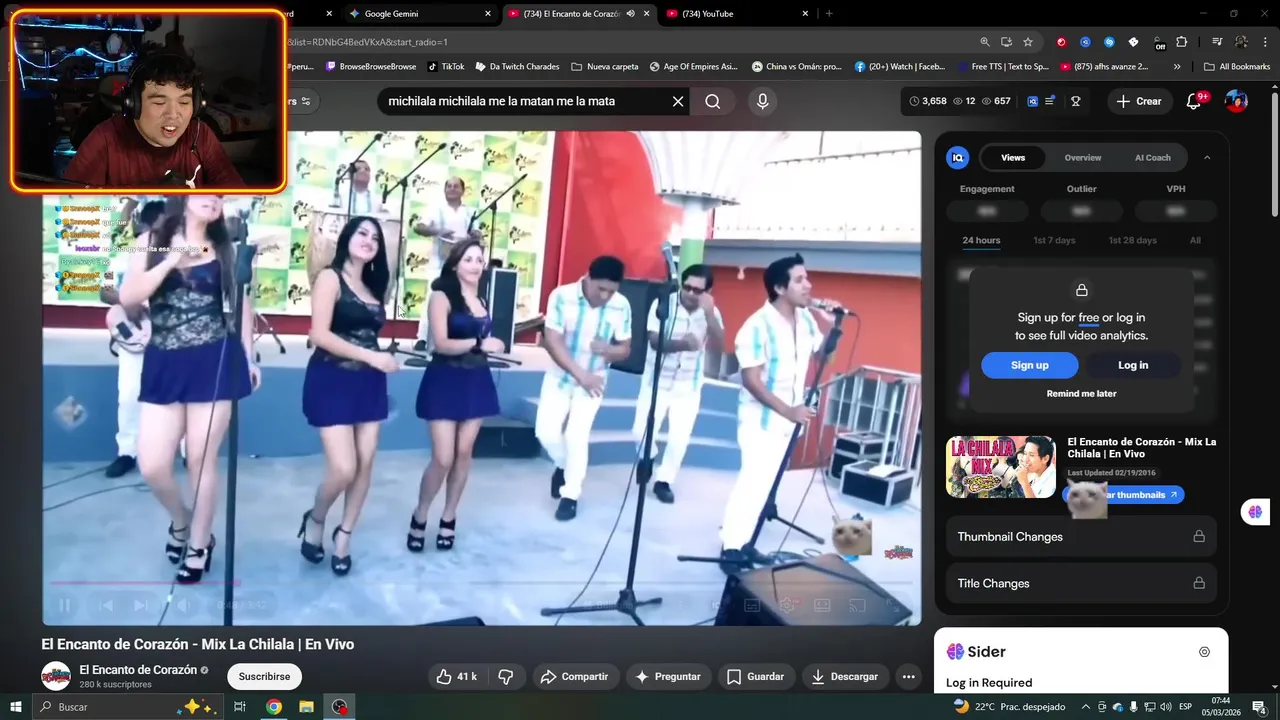Viewport: 1280px width, 720px height.
Task: Save video with Guardar button
Action: coord(755,677)
